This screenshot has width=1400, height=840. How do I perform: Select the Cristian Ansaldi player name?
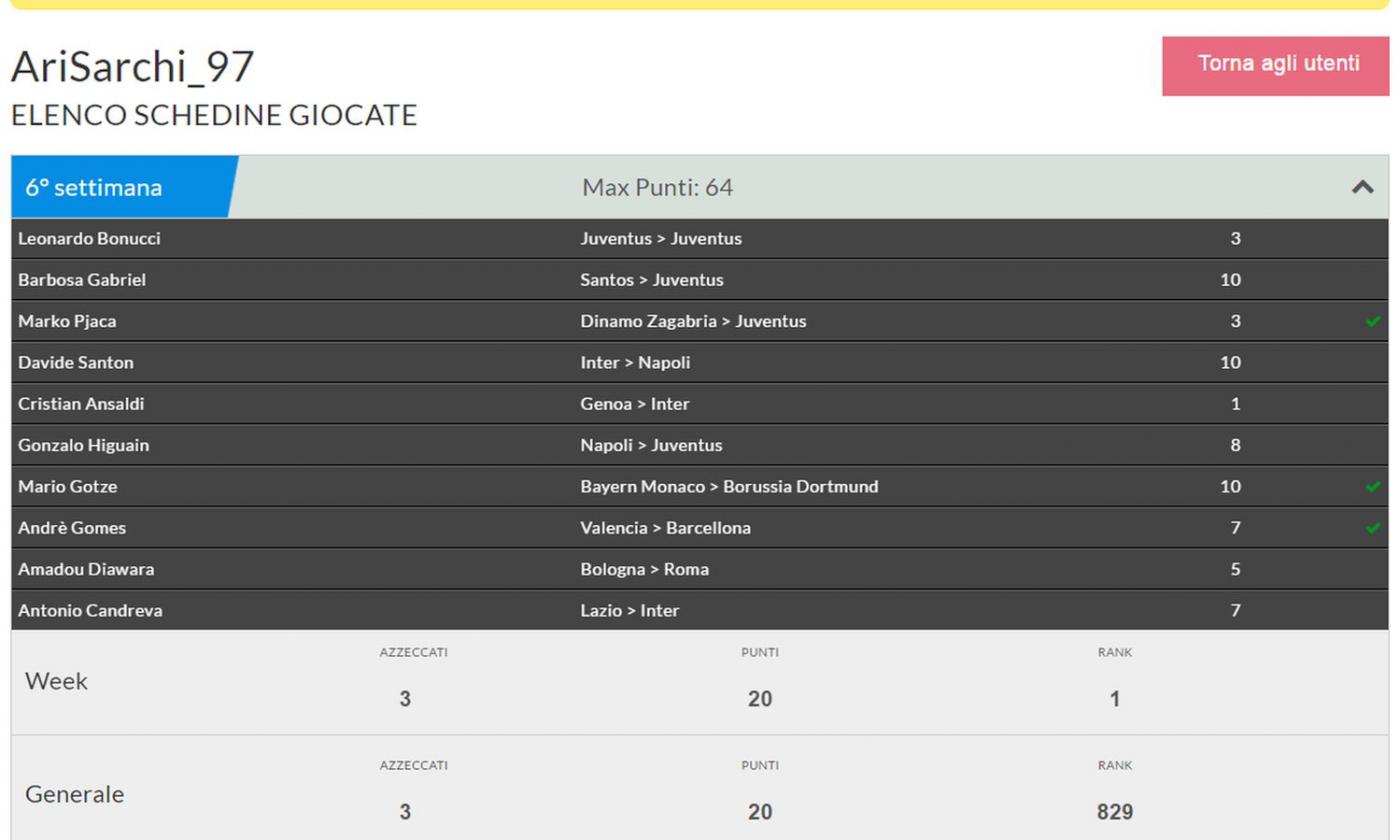point(81,403)
